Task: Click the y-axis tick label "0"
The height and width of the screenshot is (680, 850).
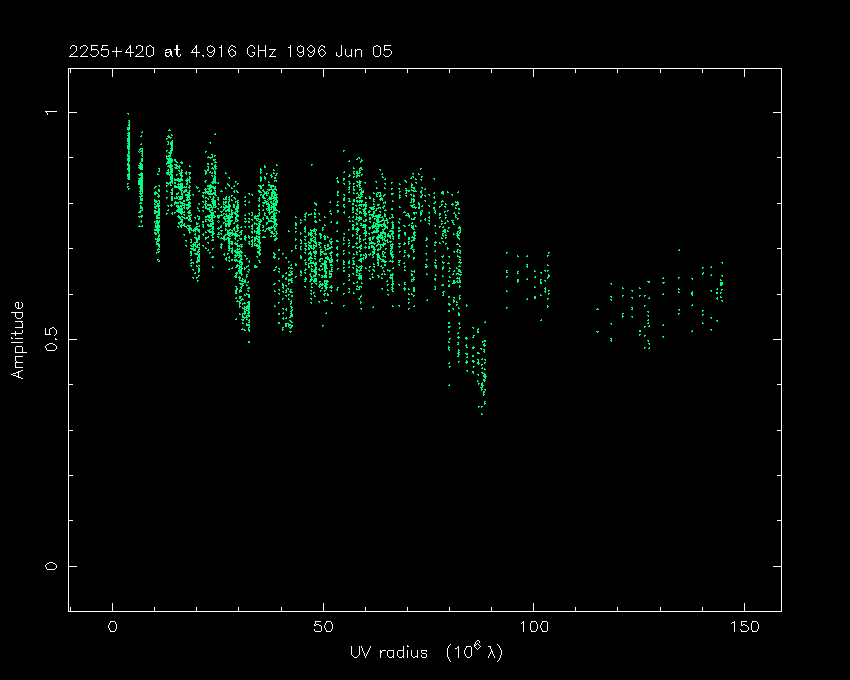Action: pos(51,566)
